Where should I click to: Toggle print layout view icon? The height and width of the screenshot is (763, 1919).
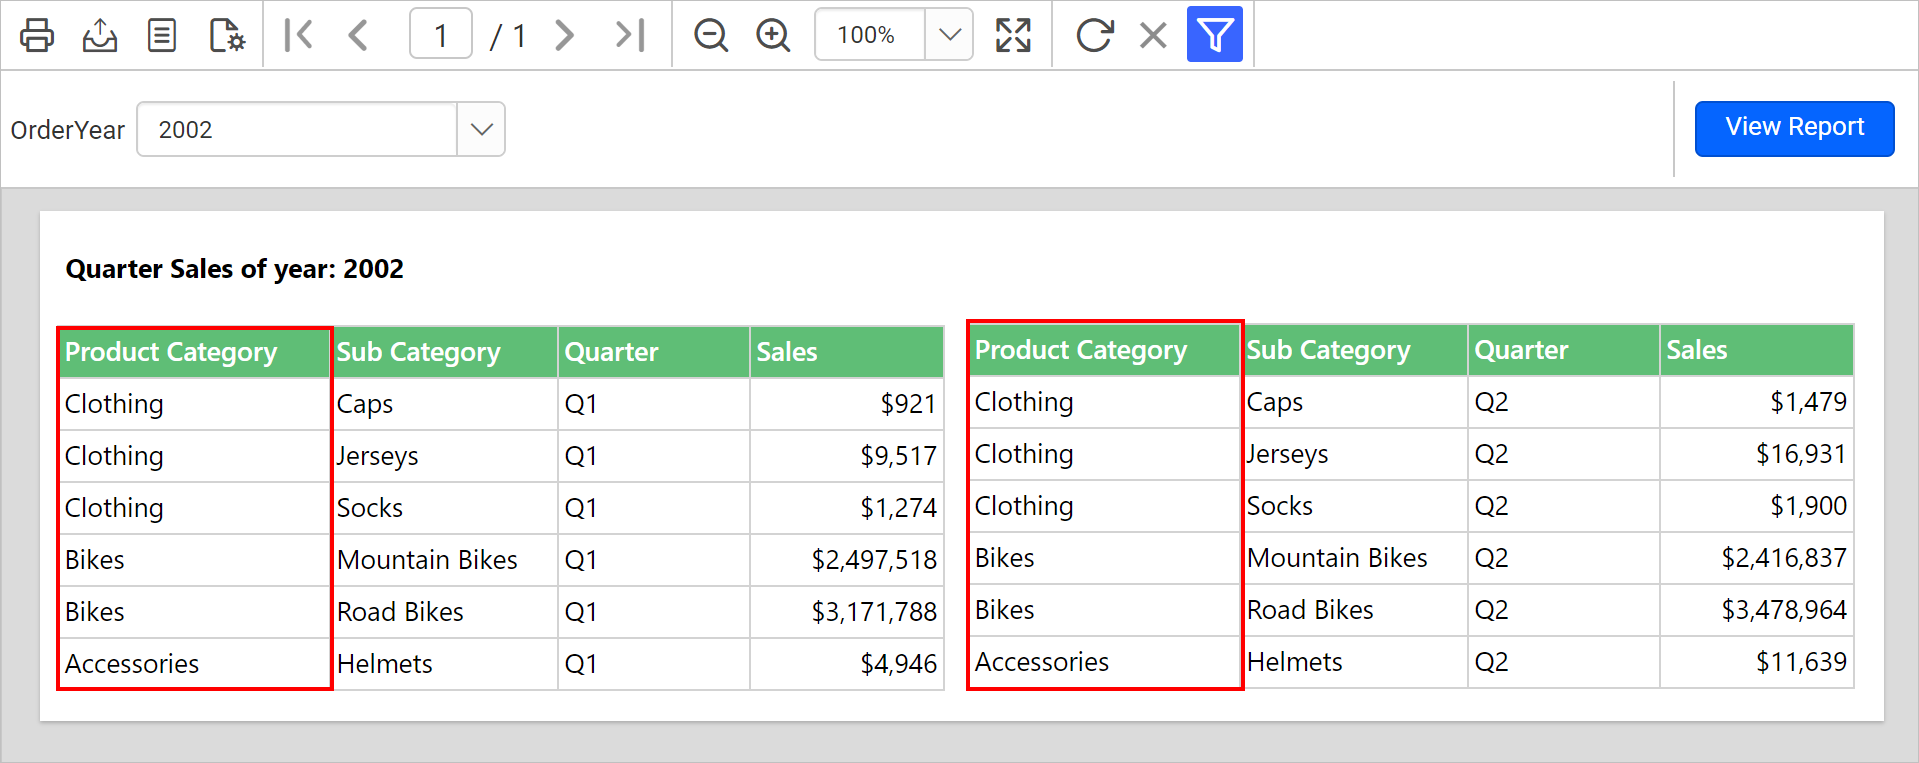162,35
